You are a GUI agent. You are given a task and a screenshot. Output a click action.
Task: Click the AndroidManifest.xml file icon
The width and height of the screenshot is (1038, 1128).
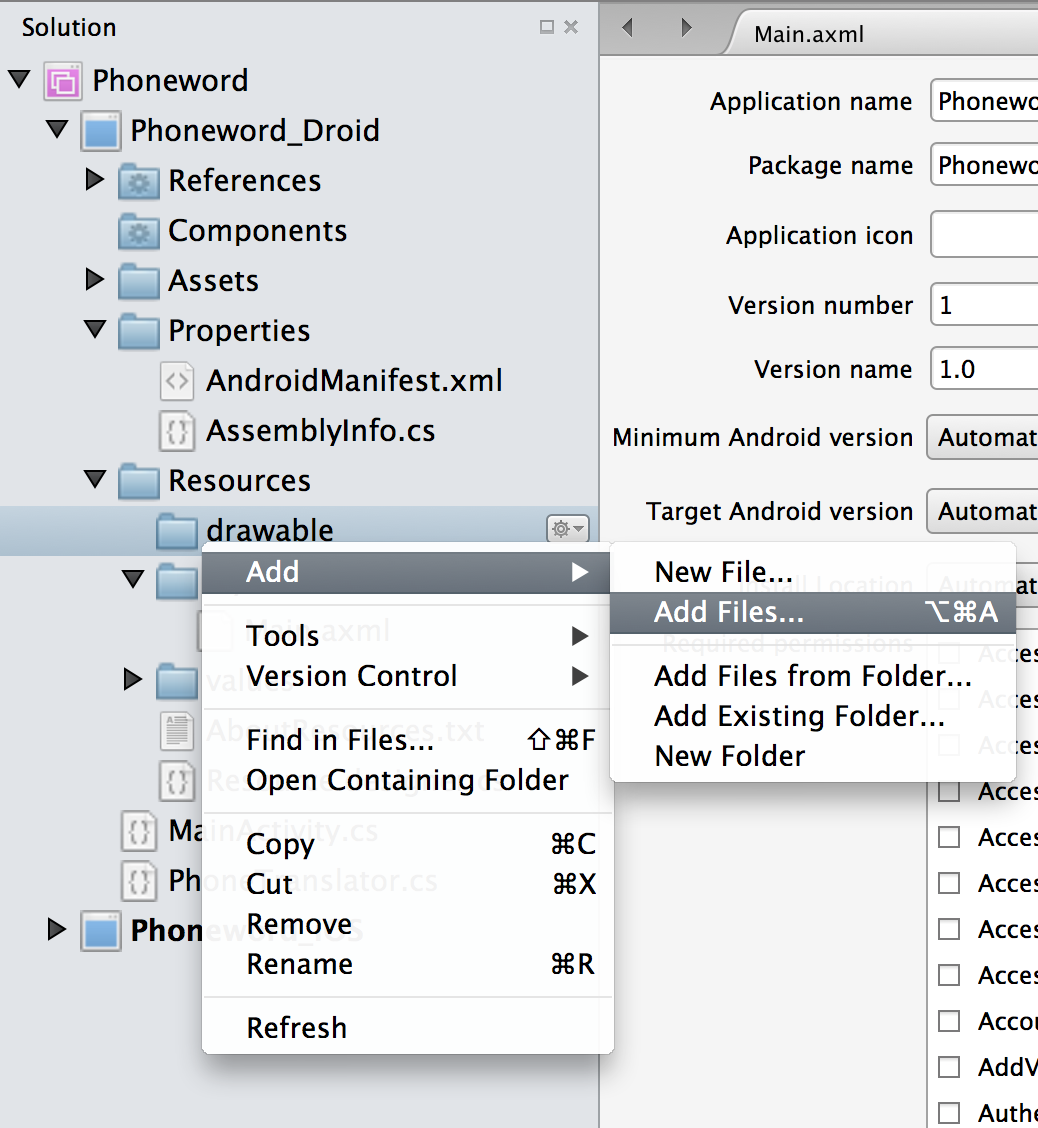coord(177,381)
